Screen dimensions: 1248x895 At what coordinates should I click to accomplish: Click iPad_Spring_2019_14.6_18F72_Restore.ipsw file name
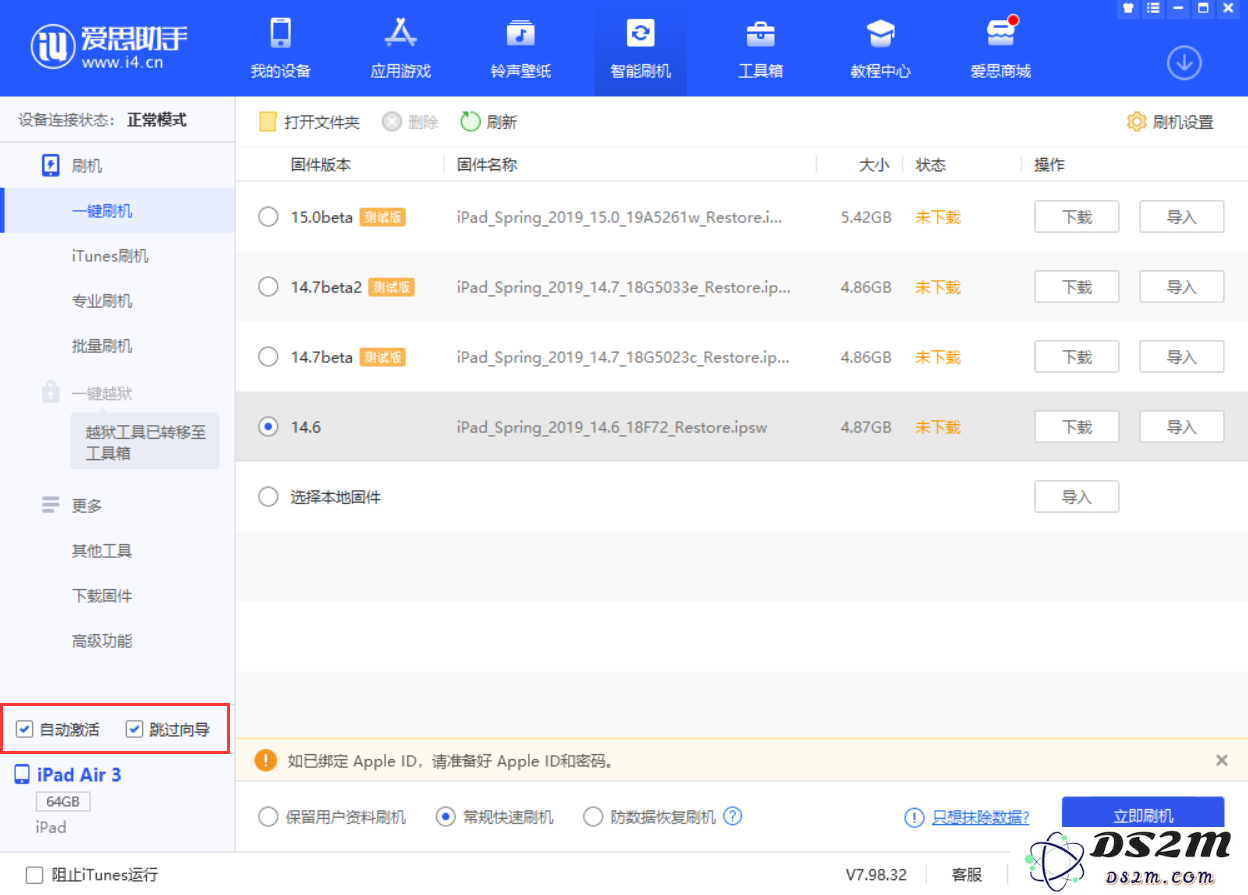tap(612, 427)
